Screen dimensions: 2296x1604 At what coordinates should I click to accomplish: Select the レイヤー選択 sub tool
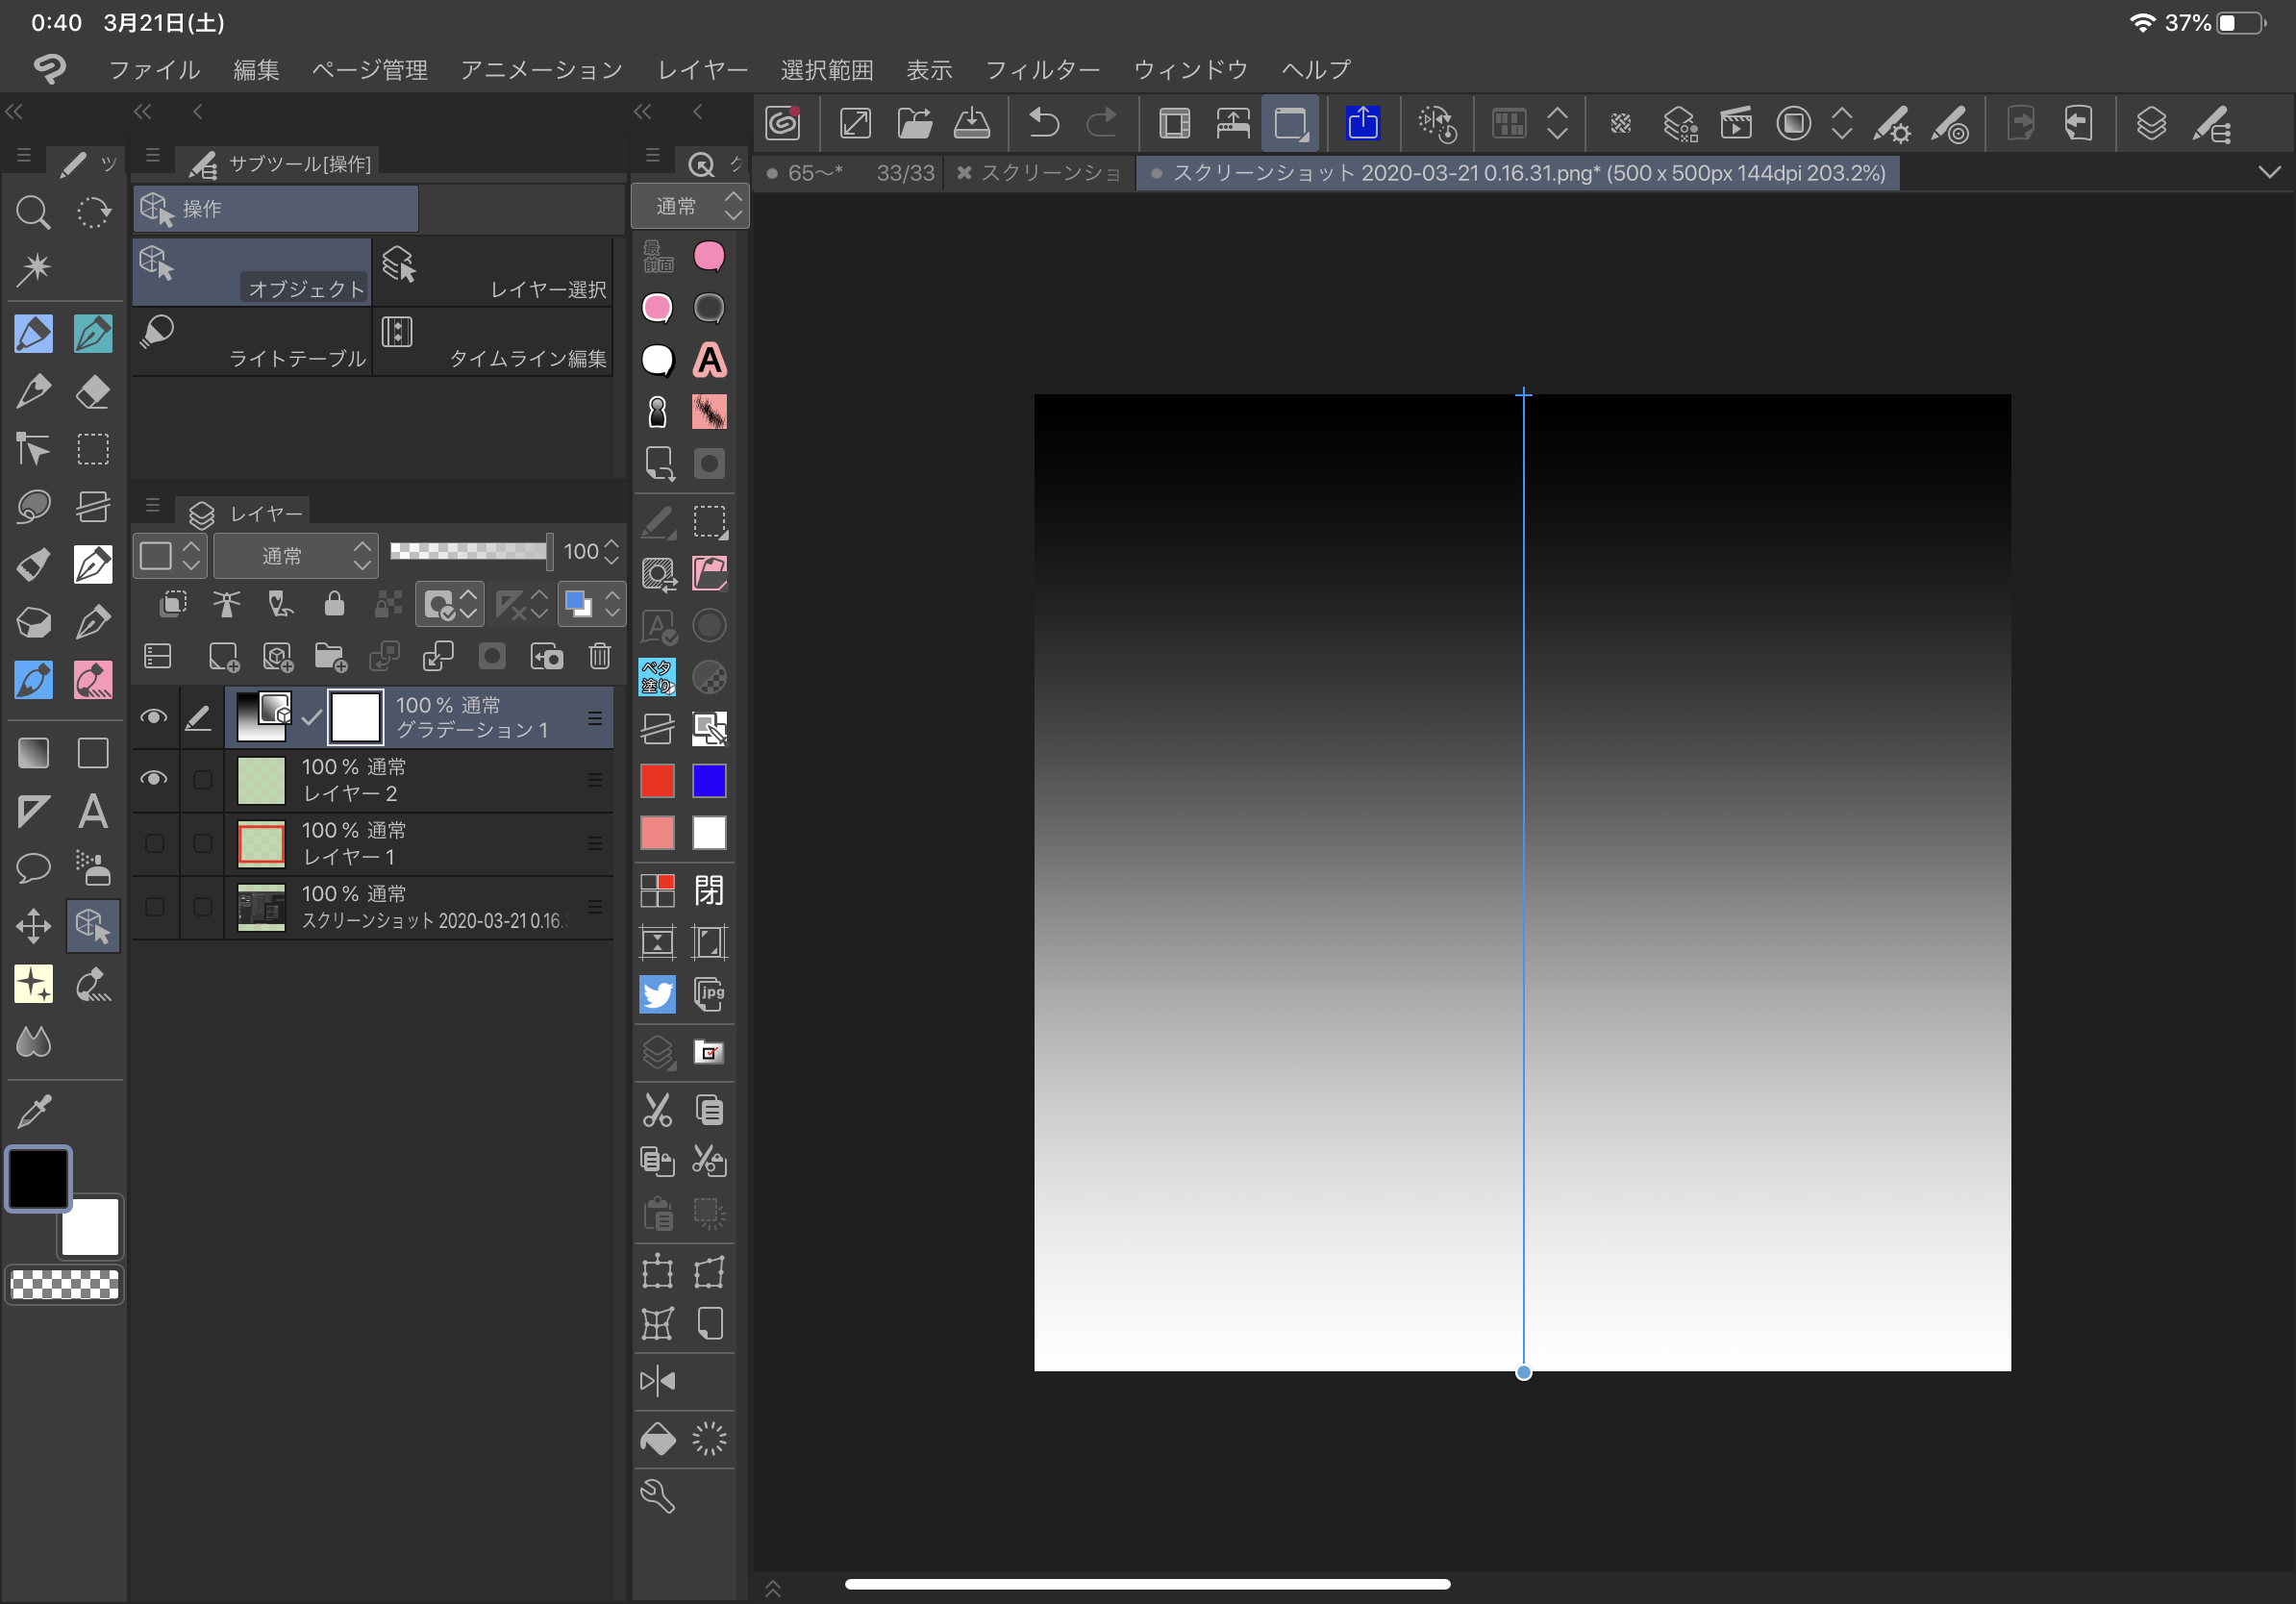(494, 272)
